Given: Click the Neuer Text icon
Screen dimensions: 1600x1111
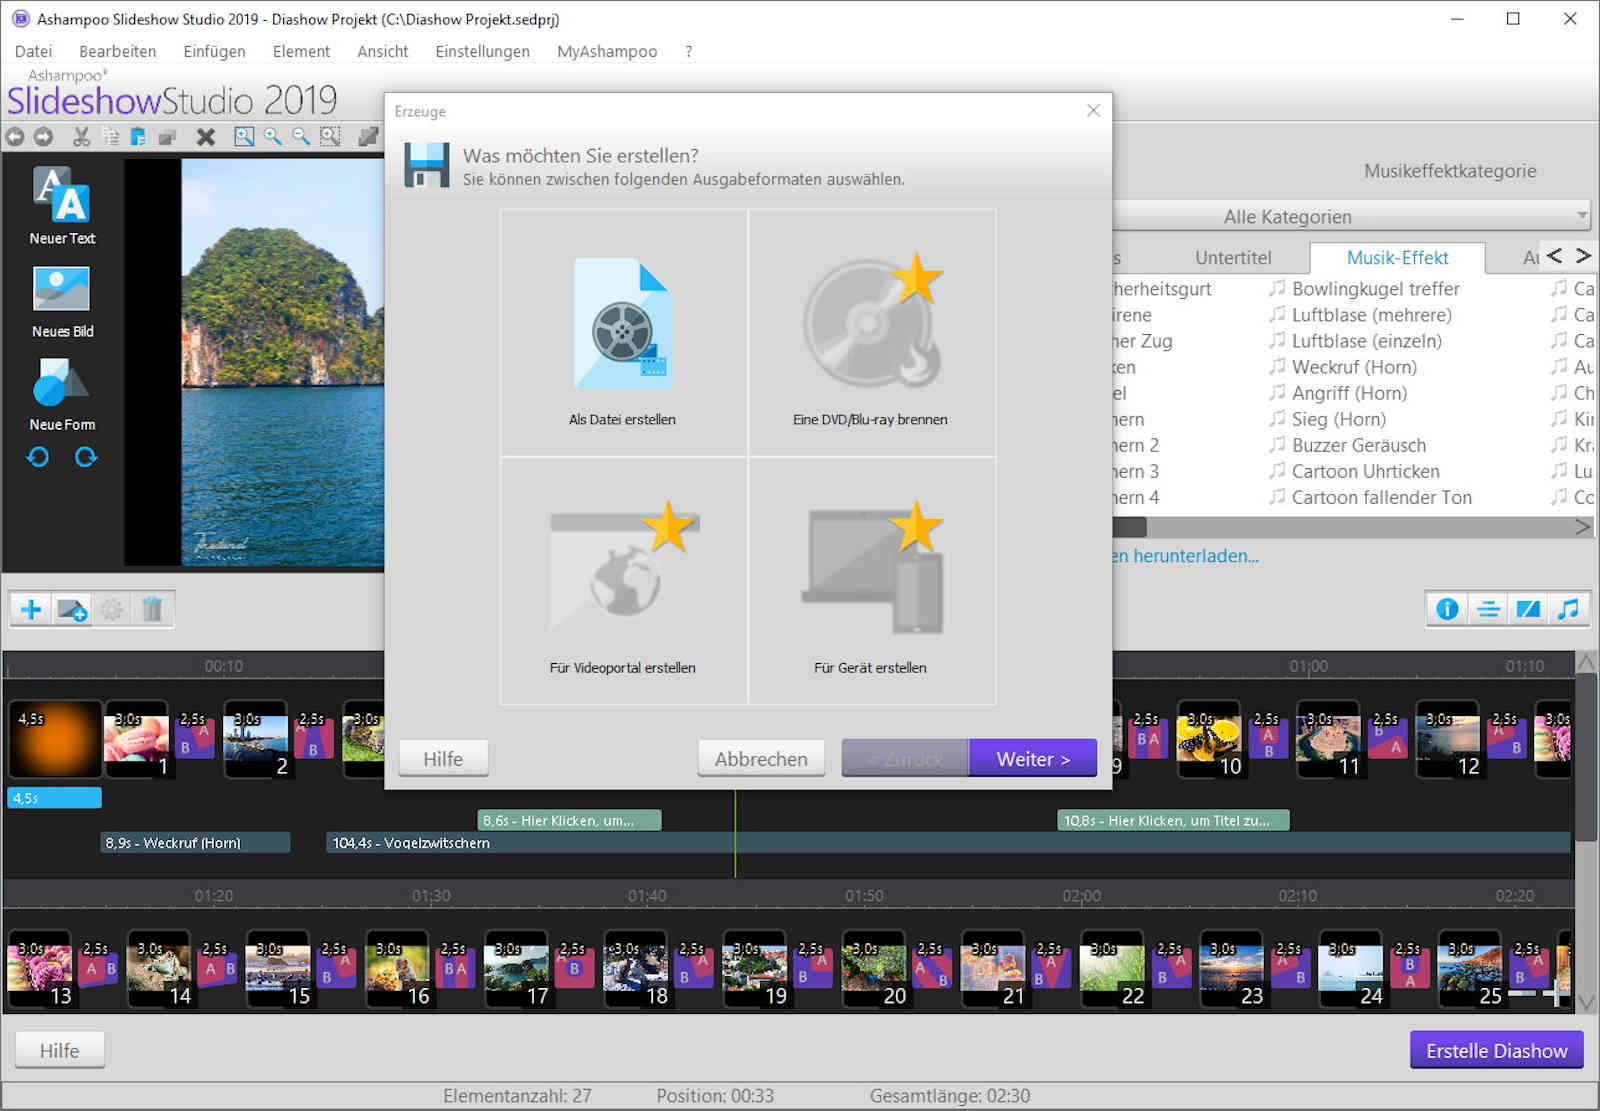Looking at the screenshot, I should (61, 196).
